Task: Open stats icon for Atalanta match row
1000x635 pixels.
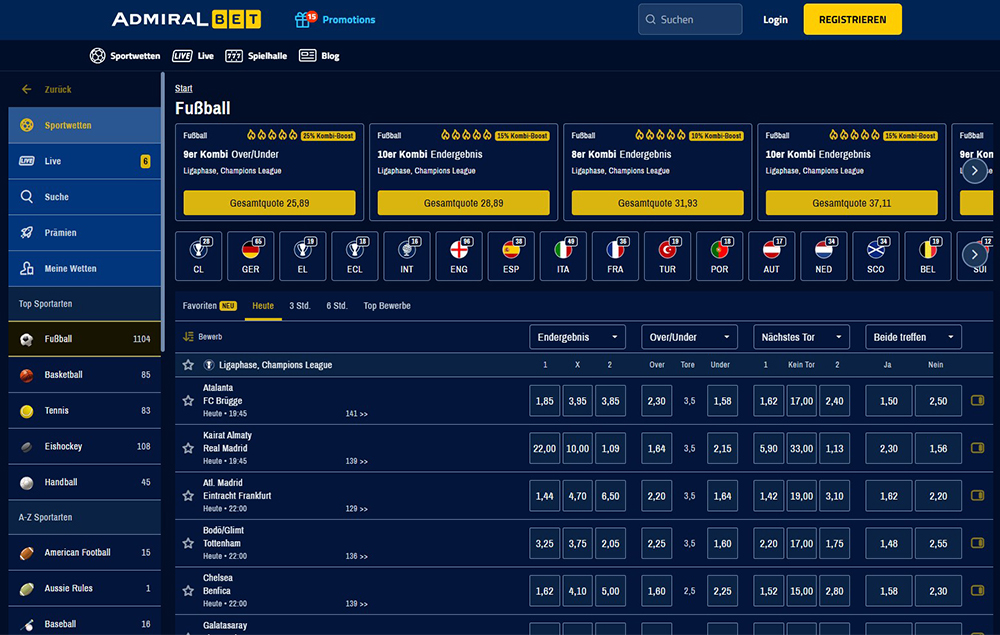Action: pos(978,400)
